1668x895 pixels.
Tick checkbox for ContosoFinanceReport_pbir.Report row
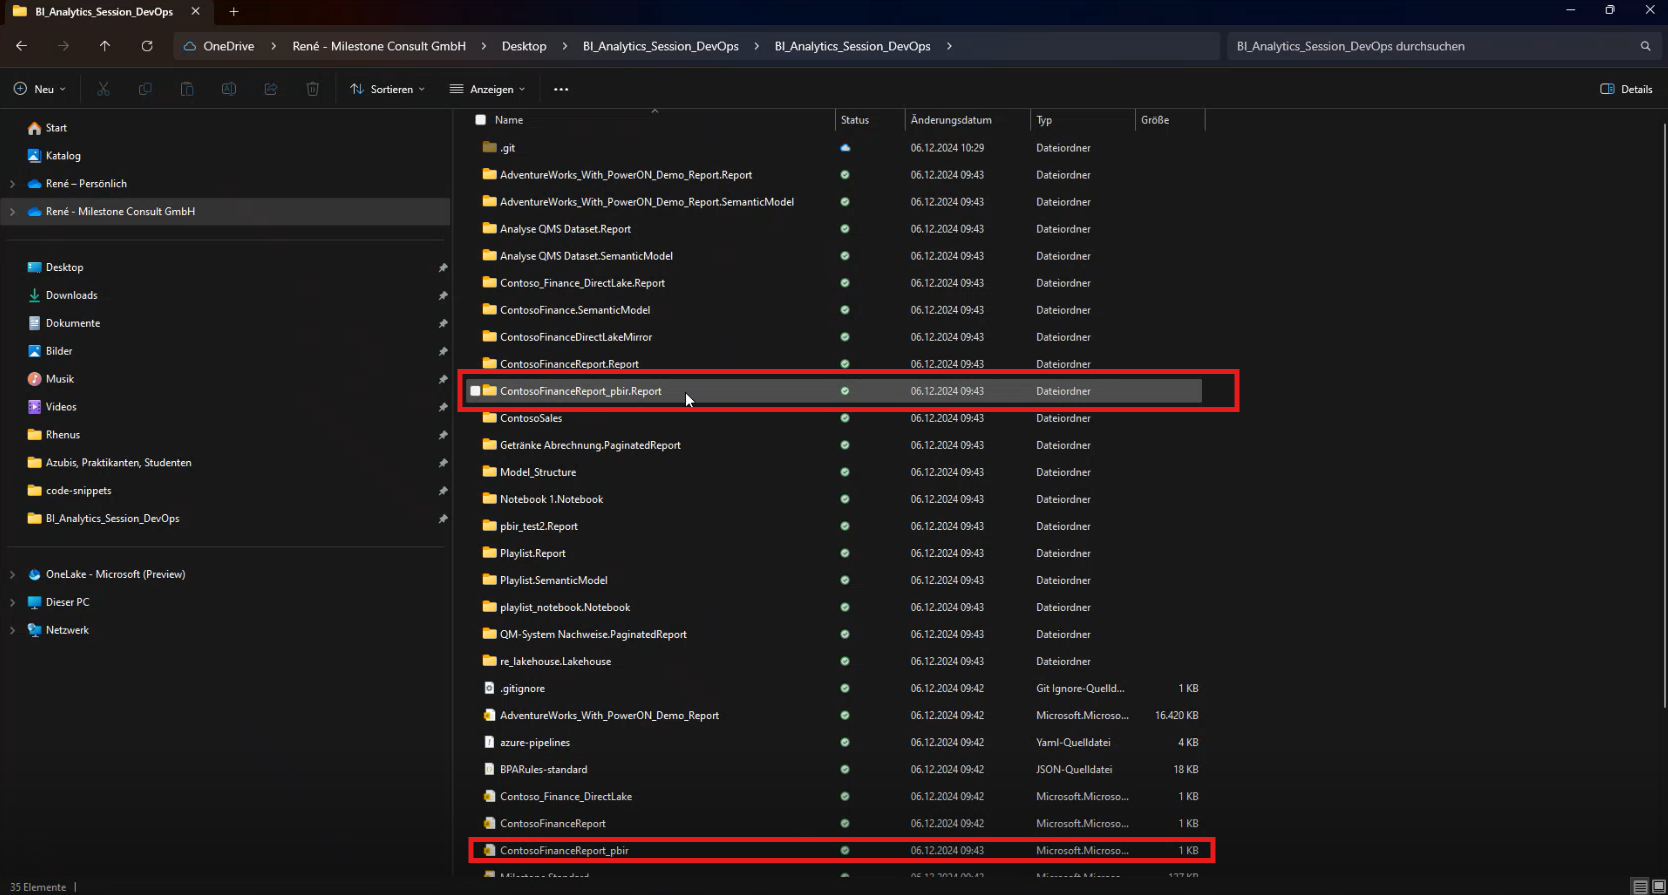tap(475, 391)
